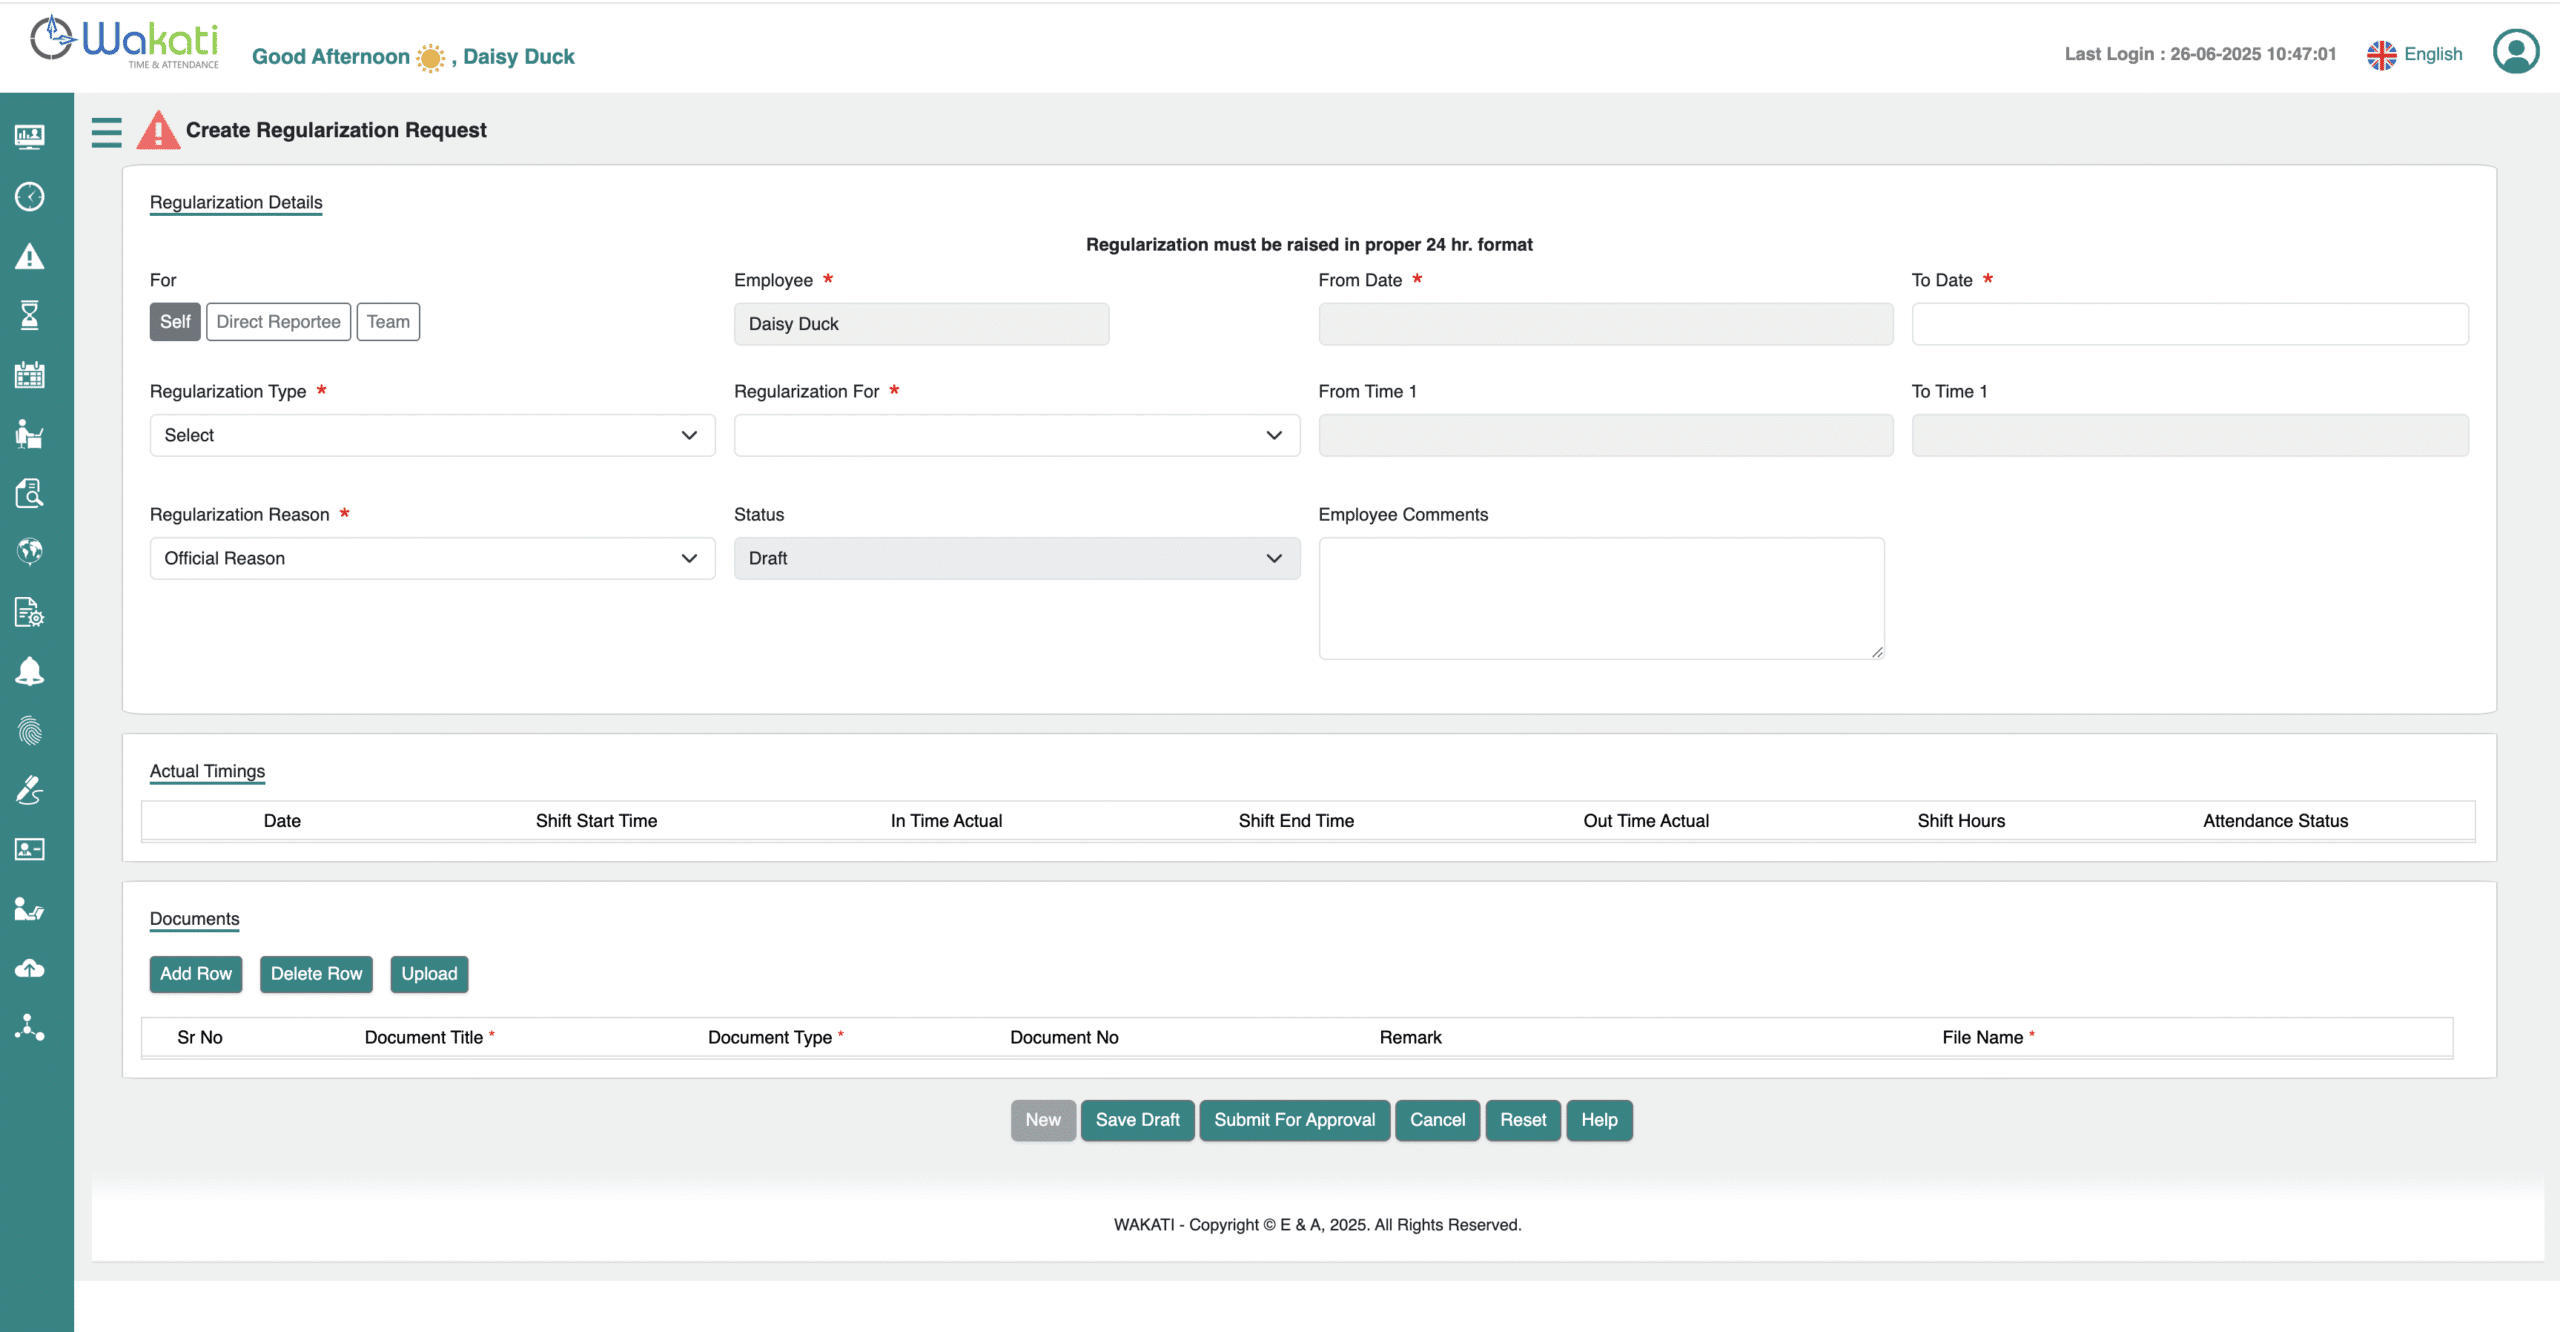
Task: Expand the Regularization Type dropdown
Action: coord(432,436)
